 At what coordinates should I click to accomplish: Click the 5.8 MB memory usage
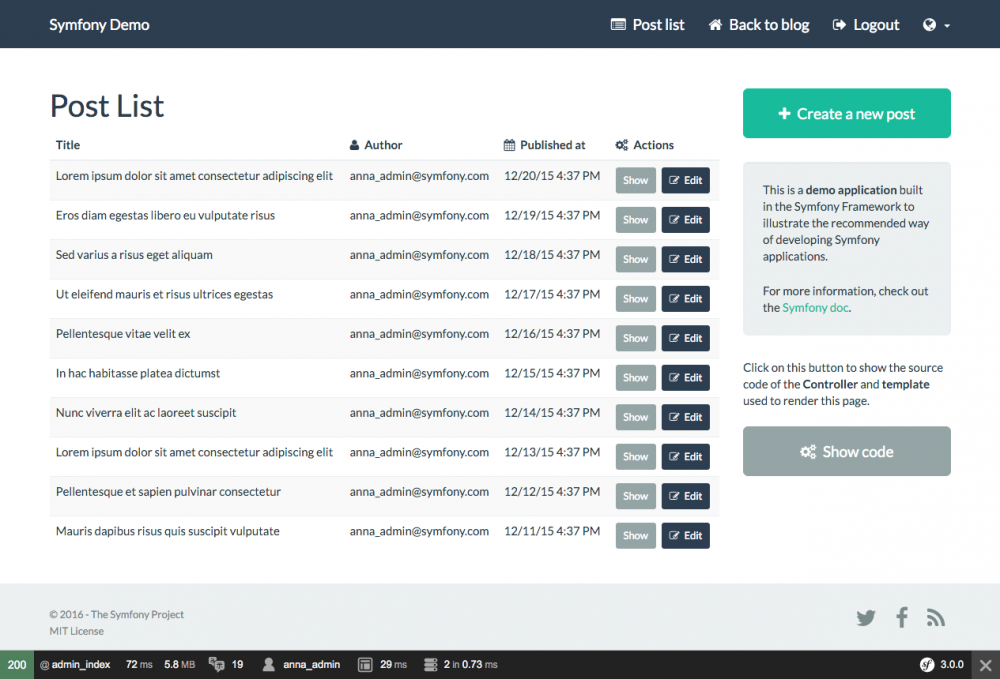click(x=179, y=664)
